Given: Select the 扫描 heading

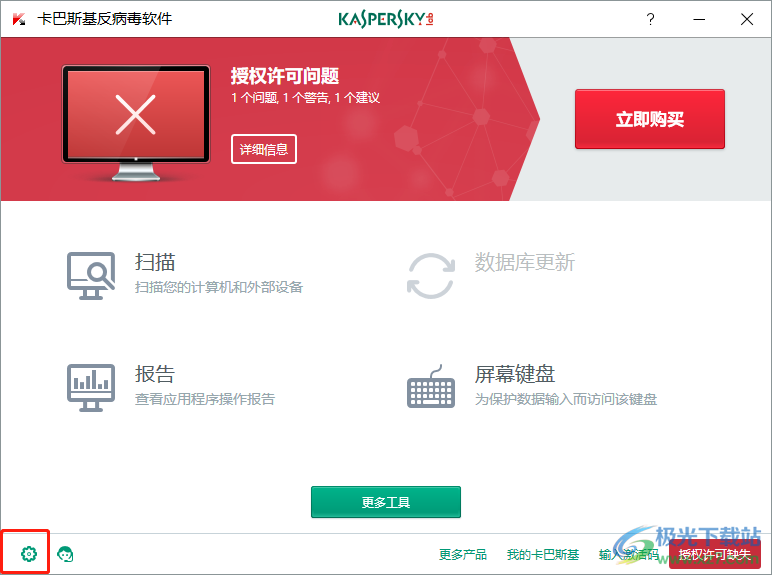Looking at the screenshot, I should [x=155, y=262].
